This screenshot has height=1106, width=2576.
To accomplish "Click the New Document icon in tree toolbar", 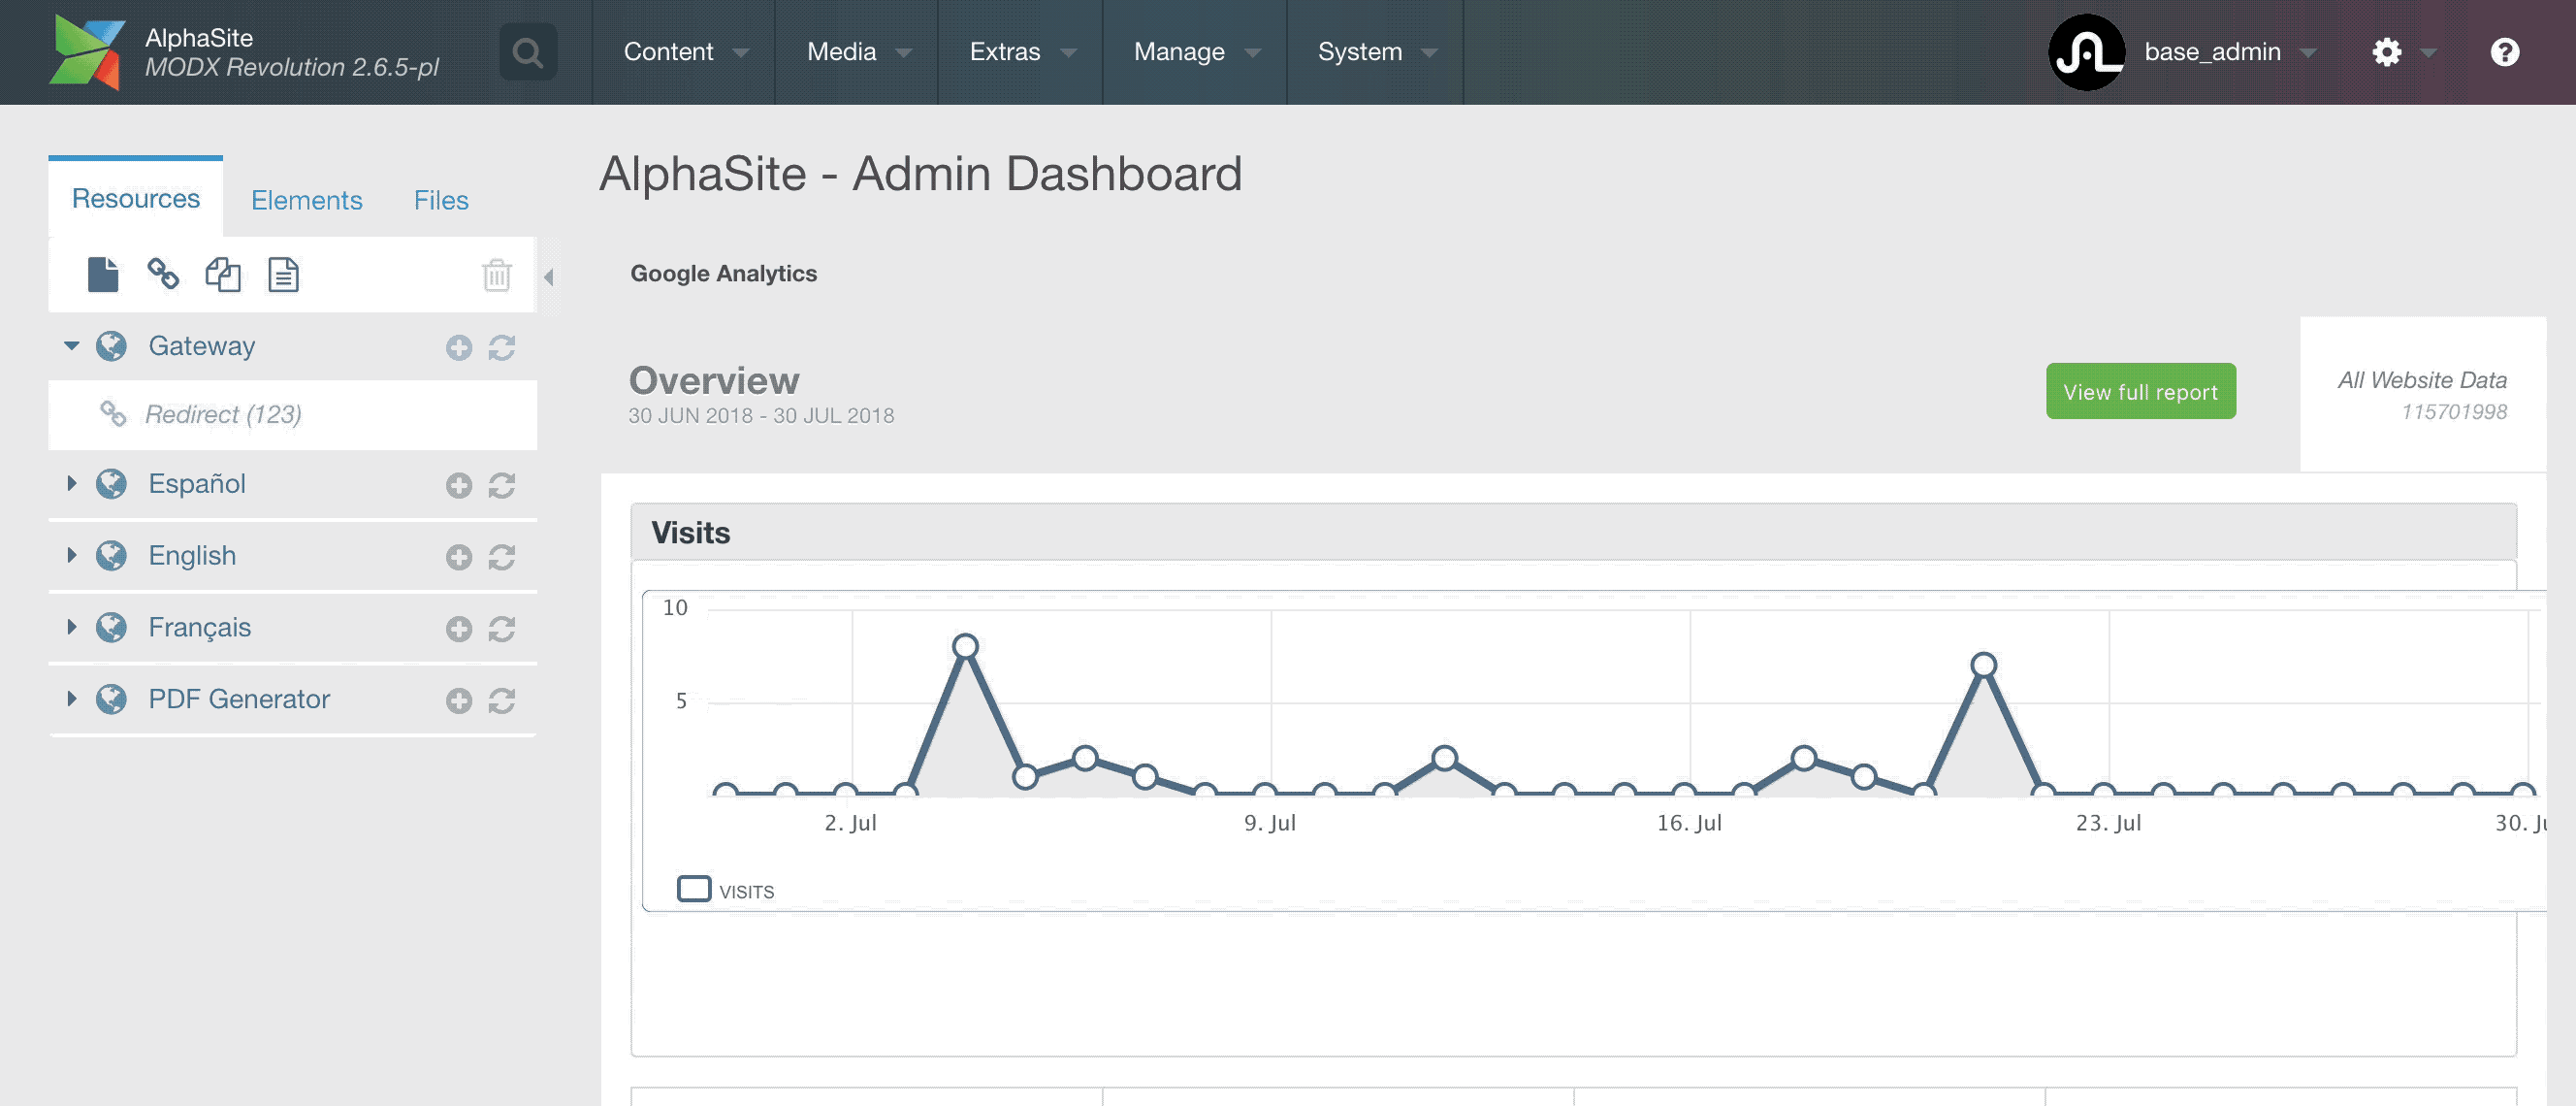I will (102, 274).
